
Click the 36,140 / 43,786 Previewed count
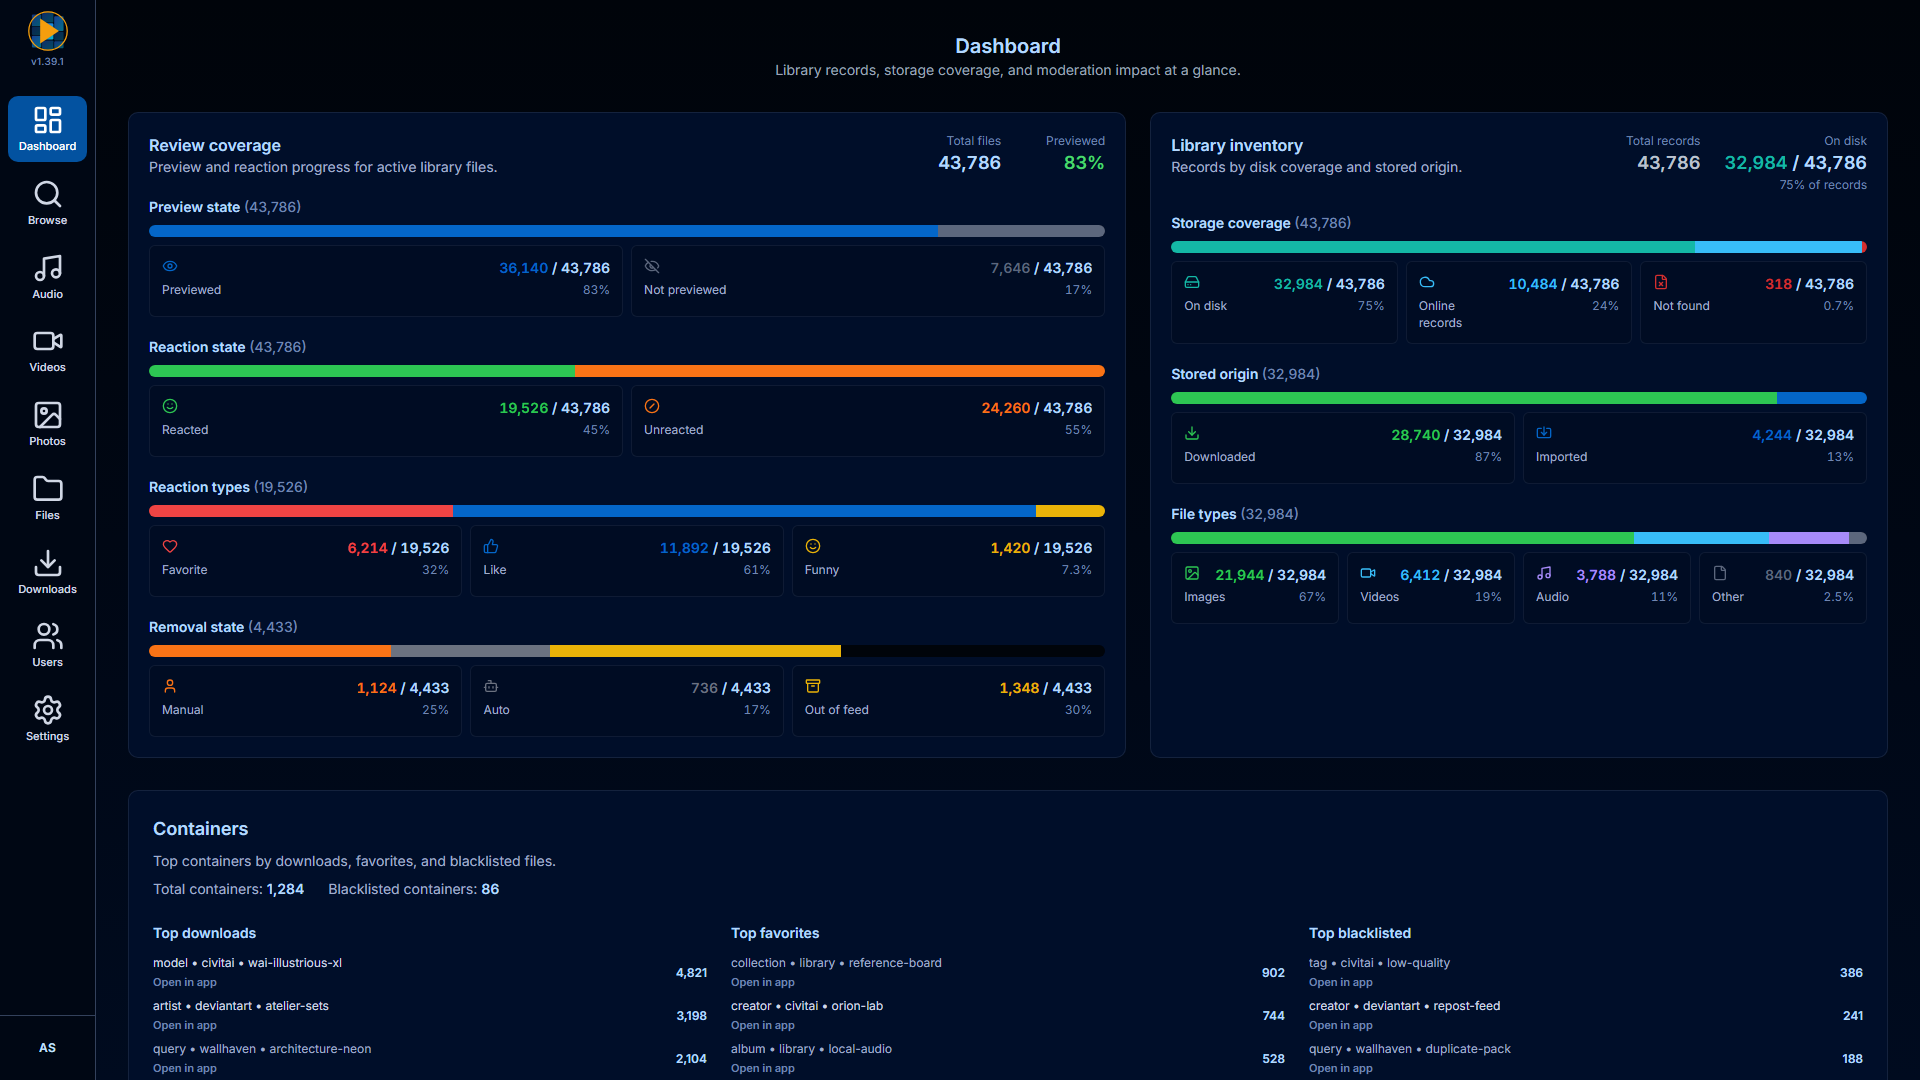[554, 268]
